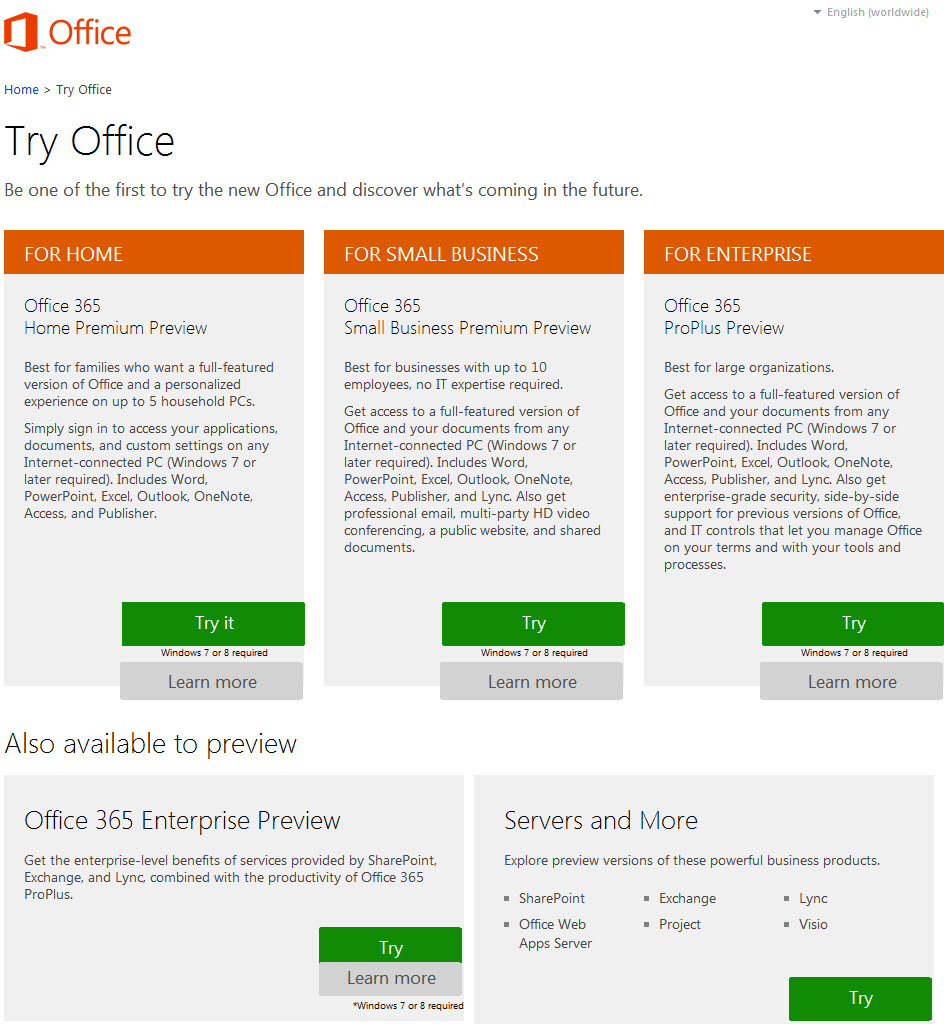
Task: Click the Office logo icon
Action: click(x=20, y=32)
